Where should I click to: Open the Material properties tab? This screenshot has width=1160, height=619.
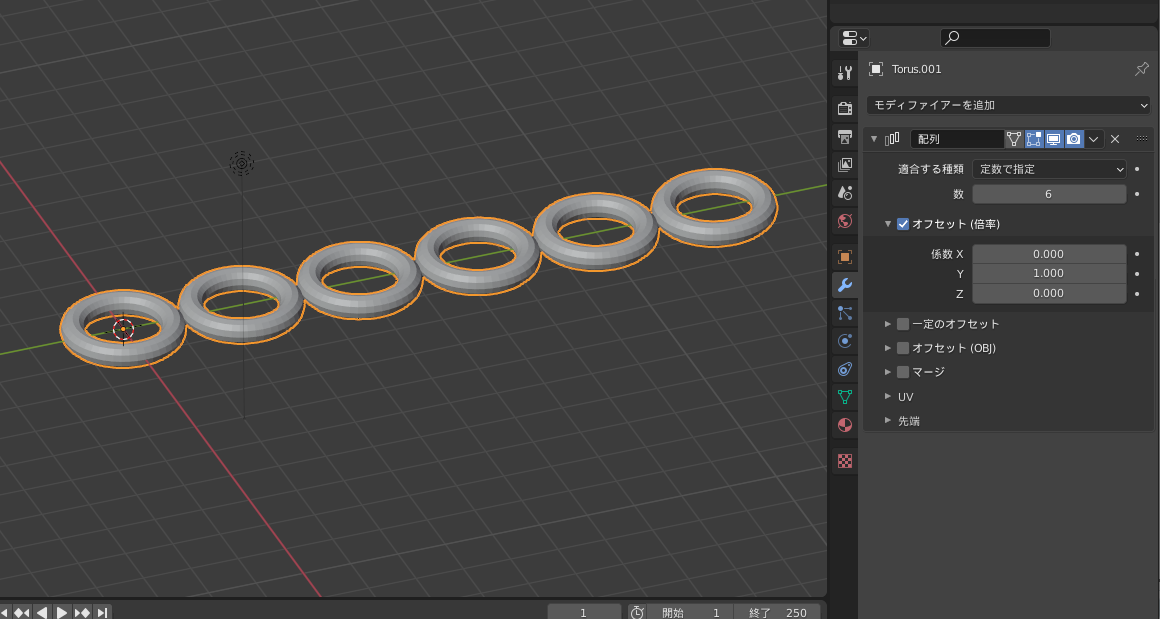(844, 425)
